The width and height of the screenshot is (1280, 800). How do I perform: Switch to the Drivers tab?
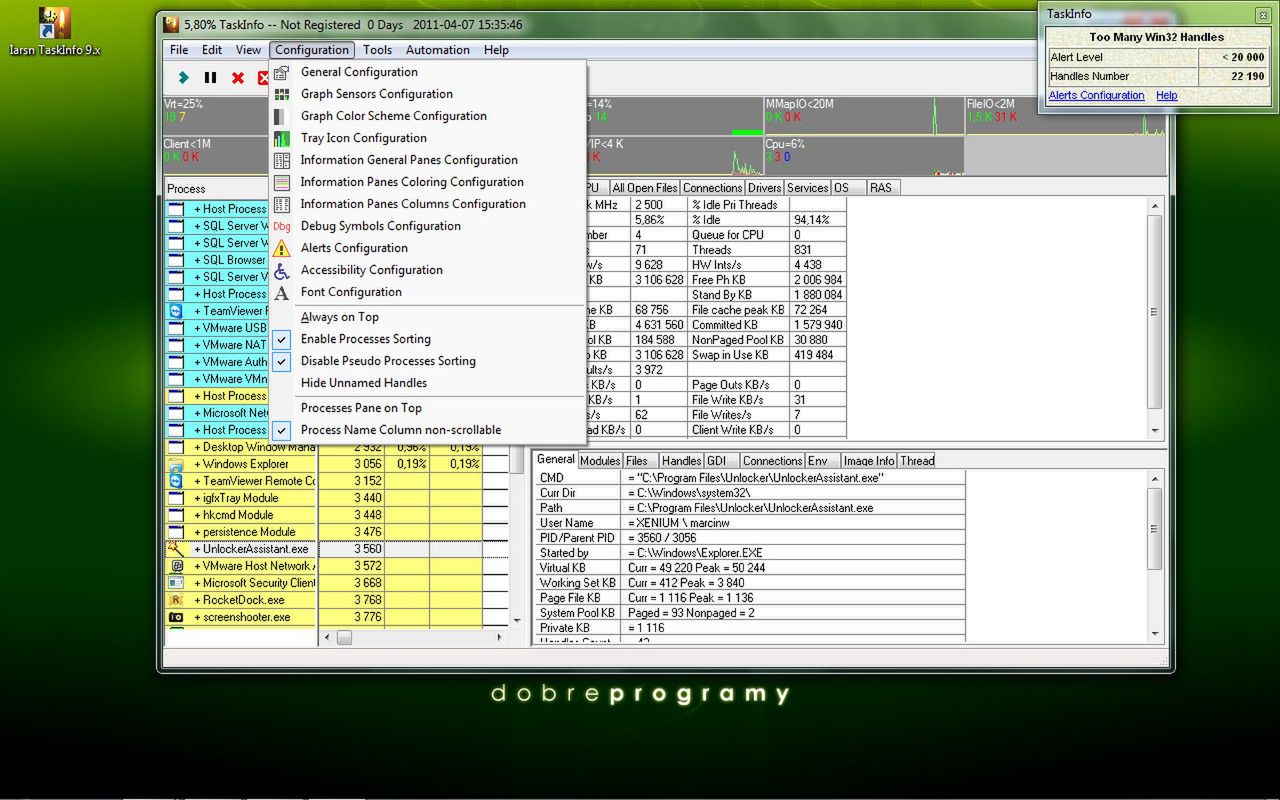765,188
